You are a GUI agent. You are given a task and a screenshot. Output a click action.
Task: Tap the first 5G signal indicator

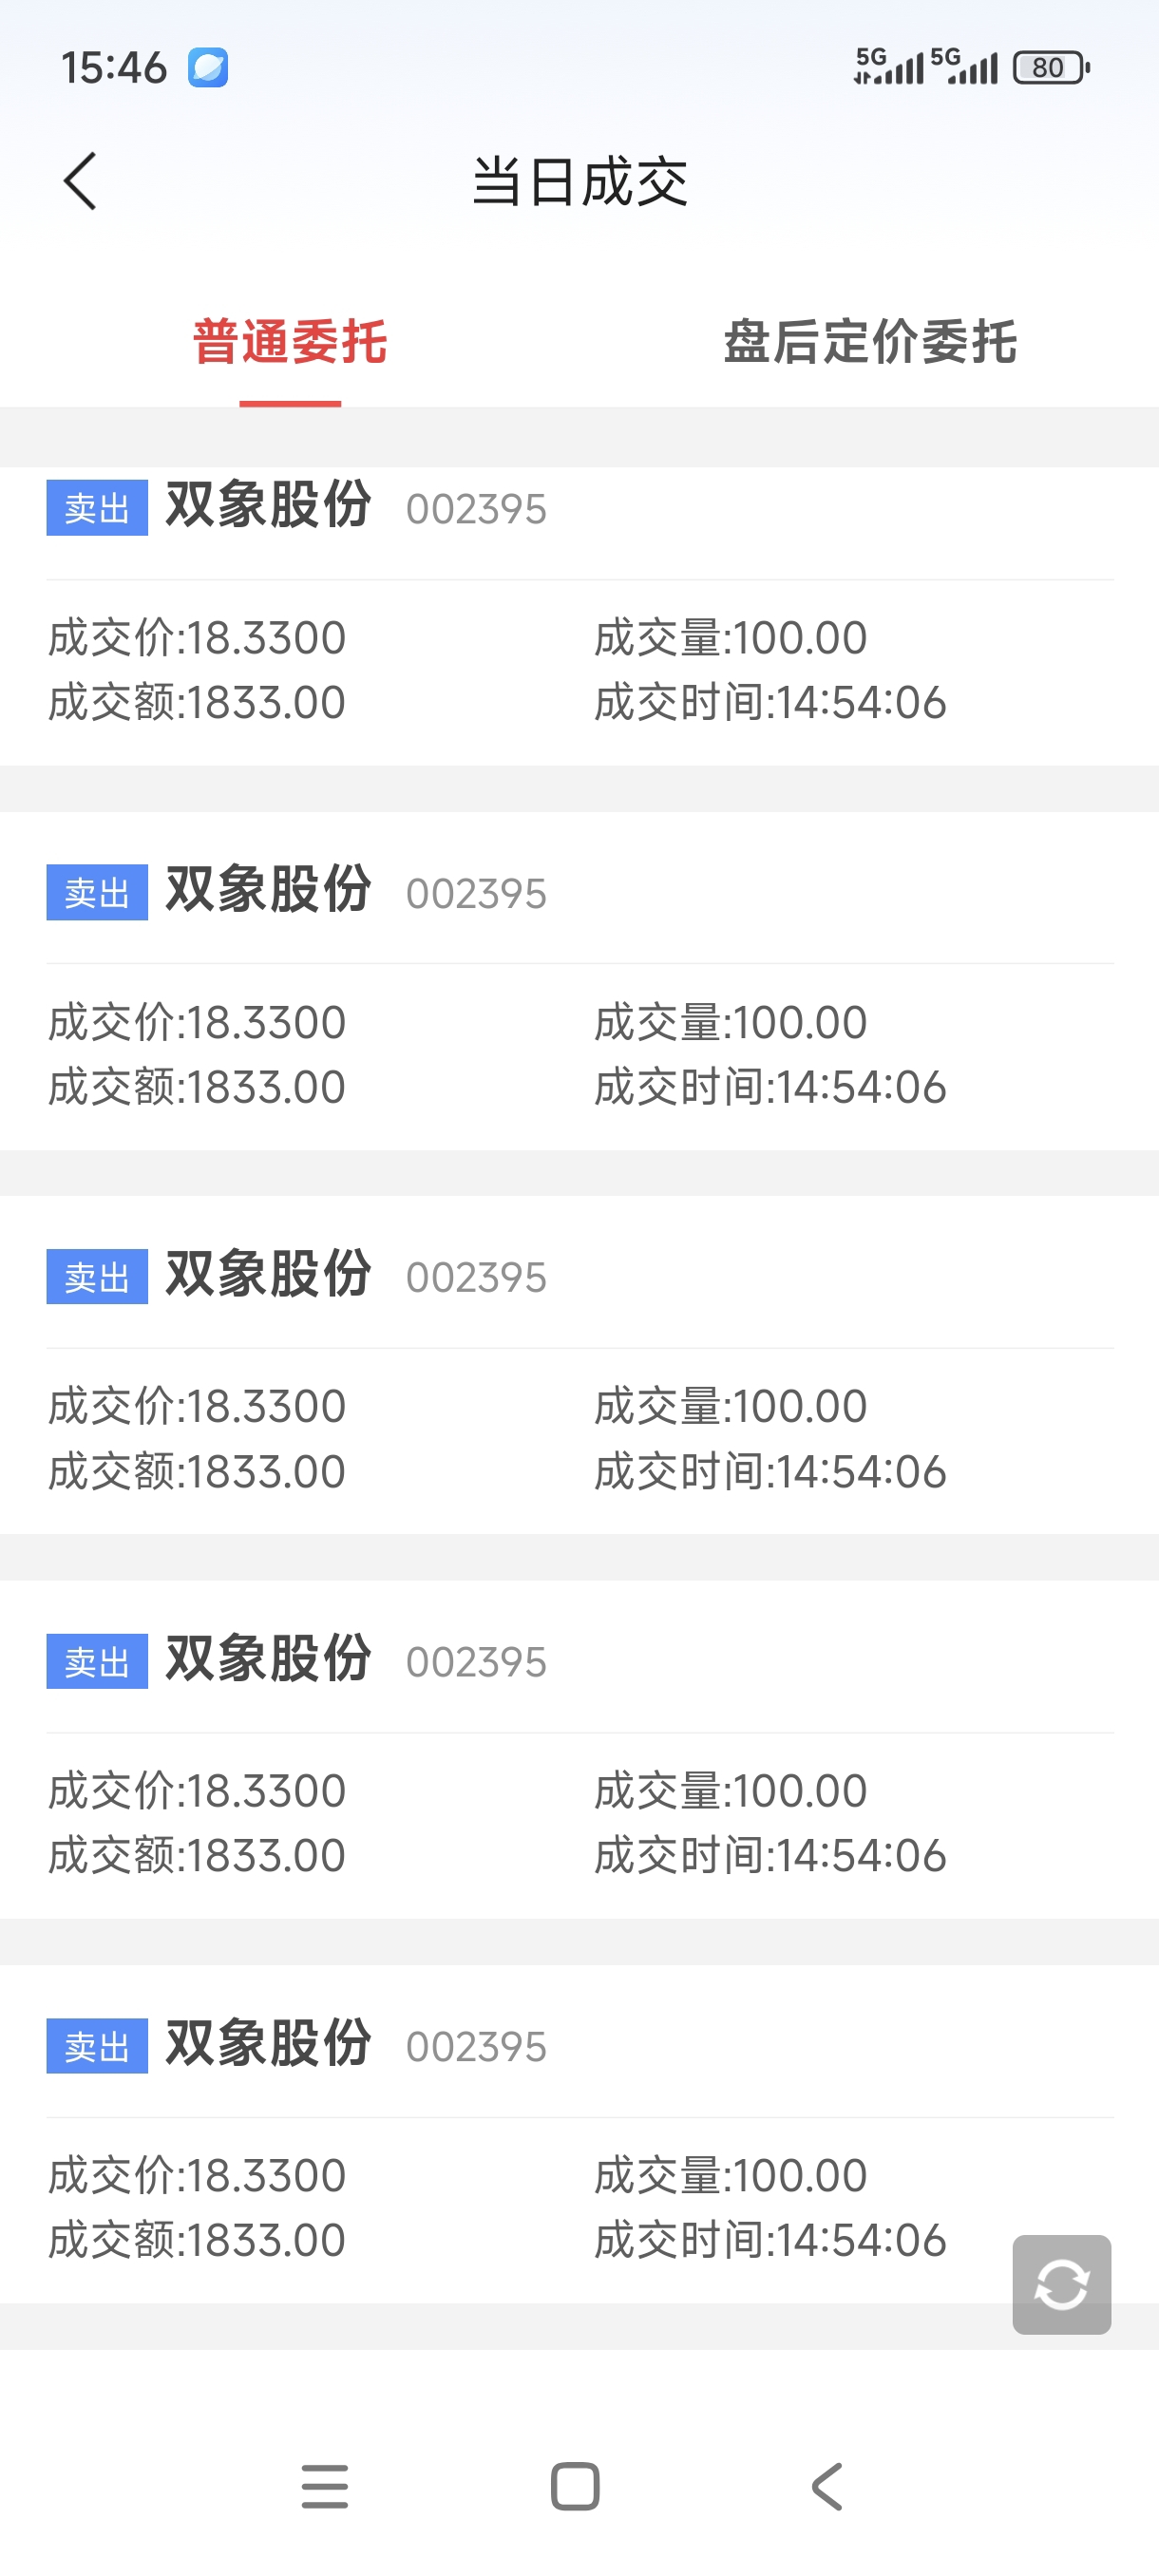click(x=888, y=66)
